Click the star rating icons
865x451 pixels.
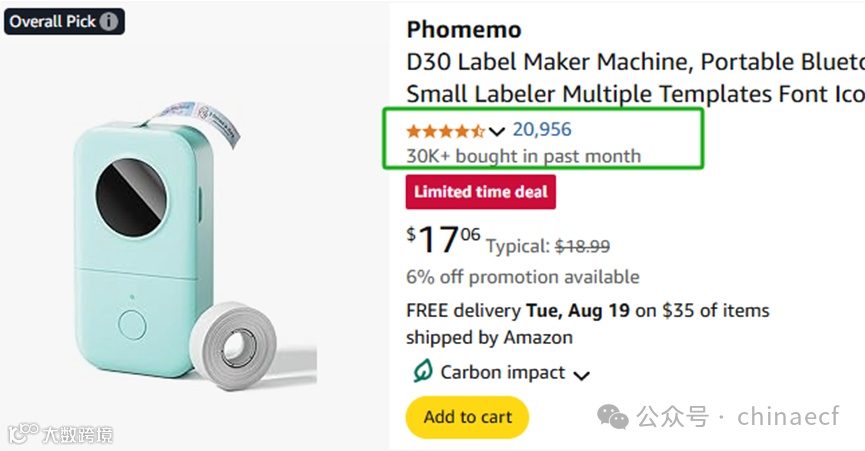point(446,131)
